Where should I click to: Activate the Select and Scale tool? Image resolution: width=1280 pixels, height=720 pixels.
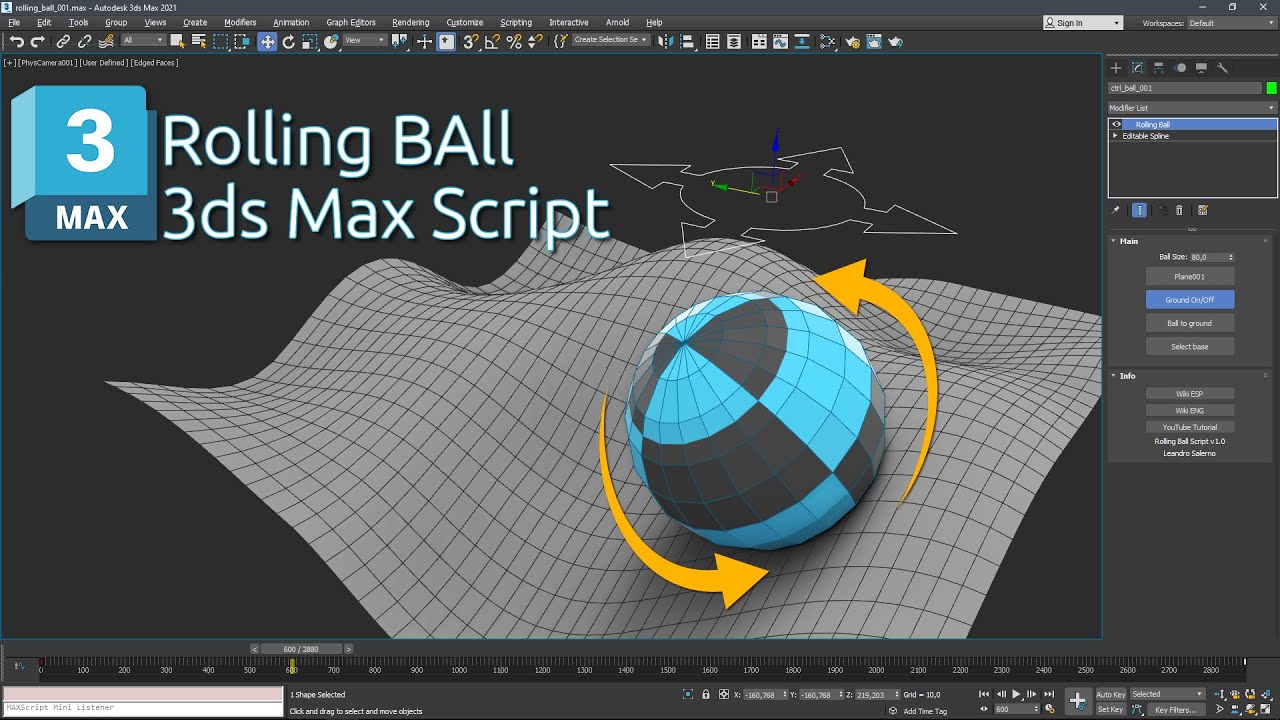(x=310, y=41)
